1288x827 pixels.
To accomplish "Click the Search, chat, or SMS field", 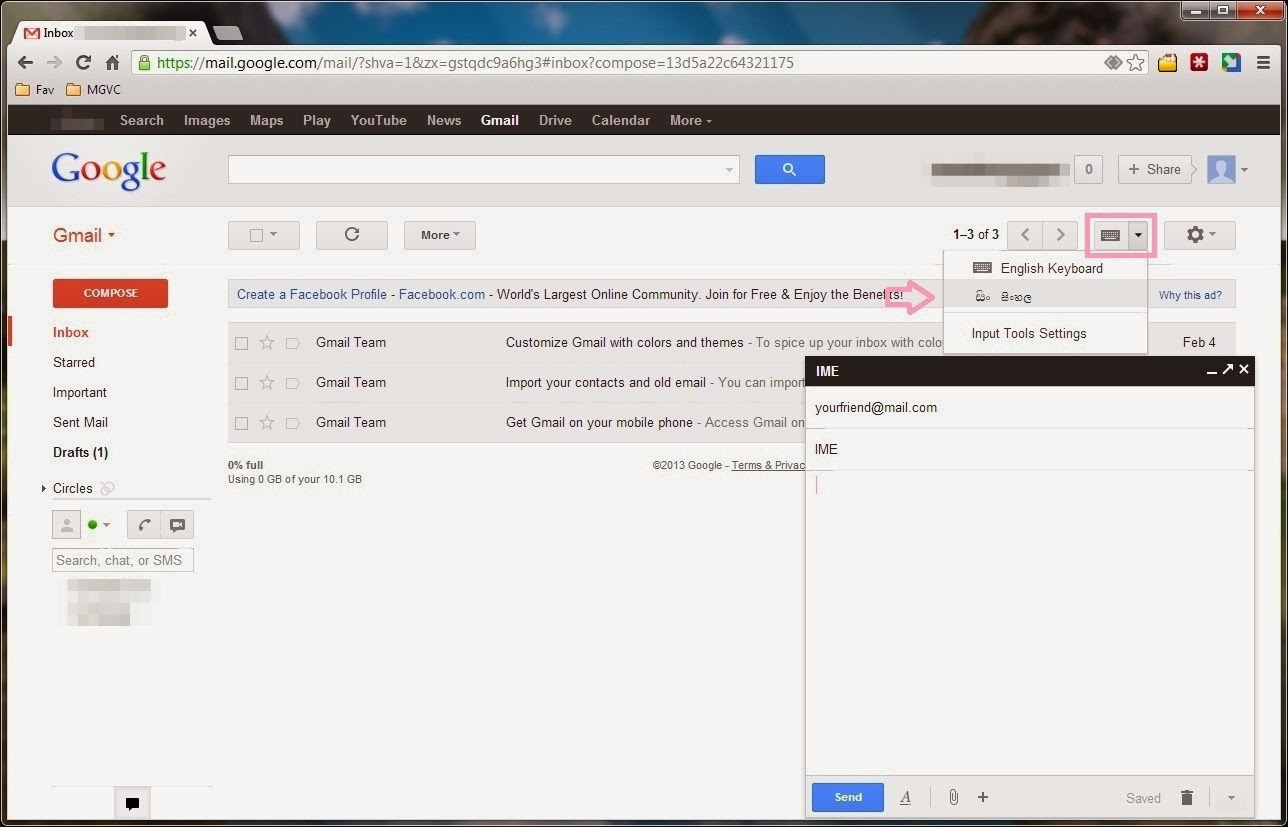I will [x=122, y=559].
